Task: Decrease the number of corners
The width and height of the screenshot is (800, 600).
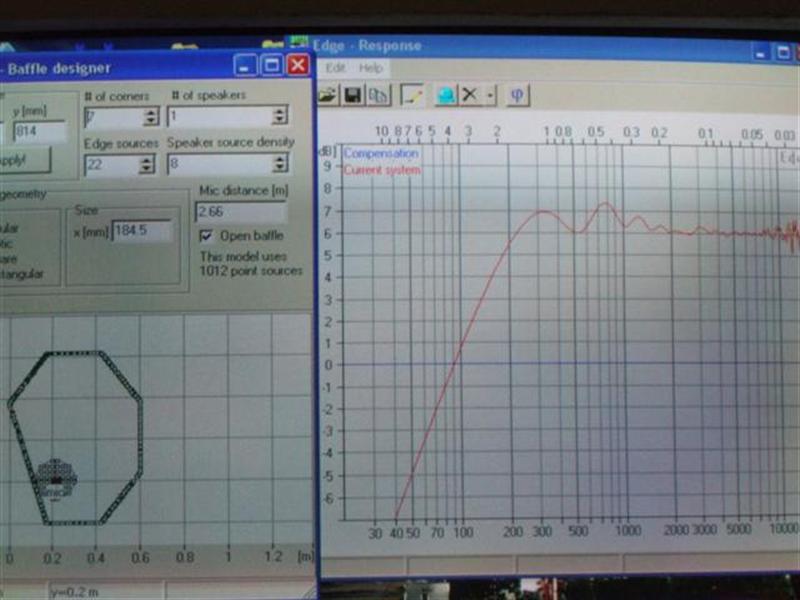Action: [x=151, y=121]
